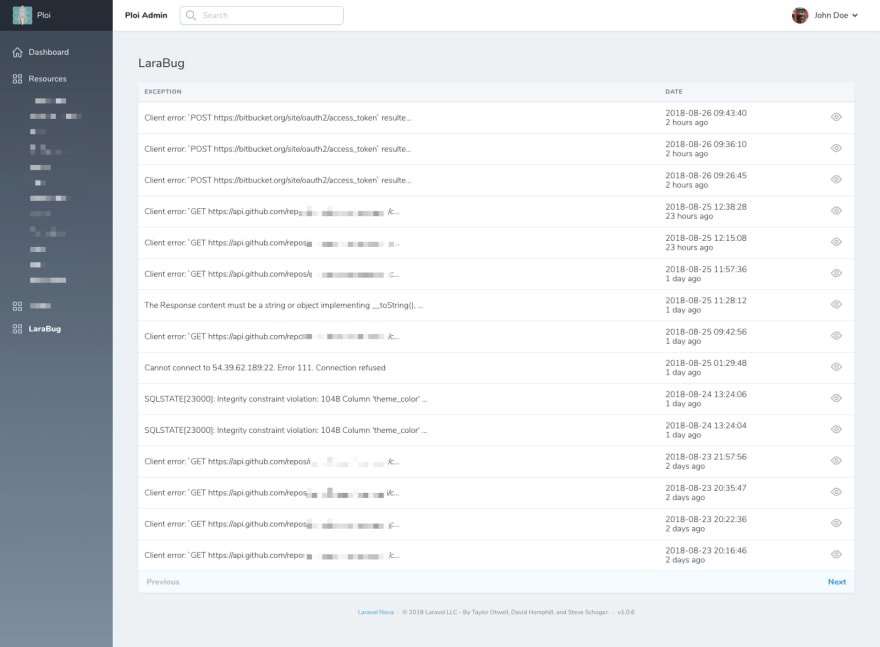This screenshot has height=647, width=880.
Task: Click the DATE column header
Action: pyautogui.click(x=674, y=91)
